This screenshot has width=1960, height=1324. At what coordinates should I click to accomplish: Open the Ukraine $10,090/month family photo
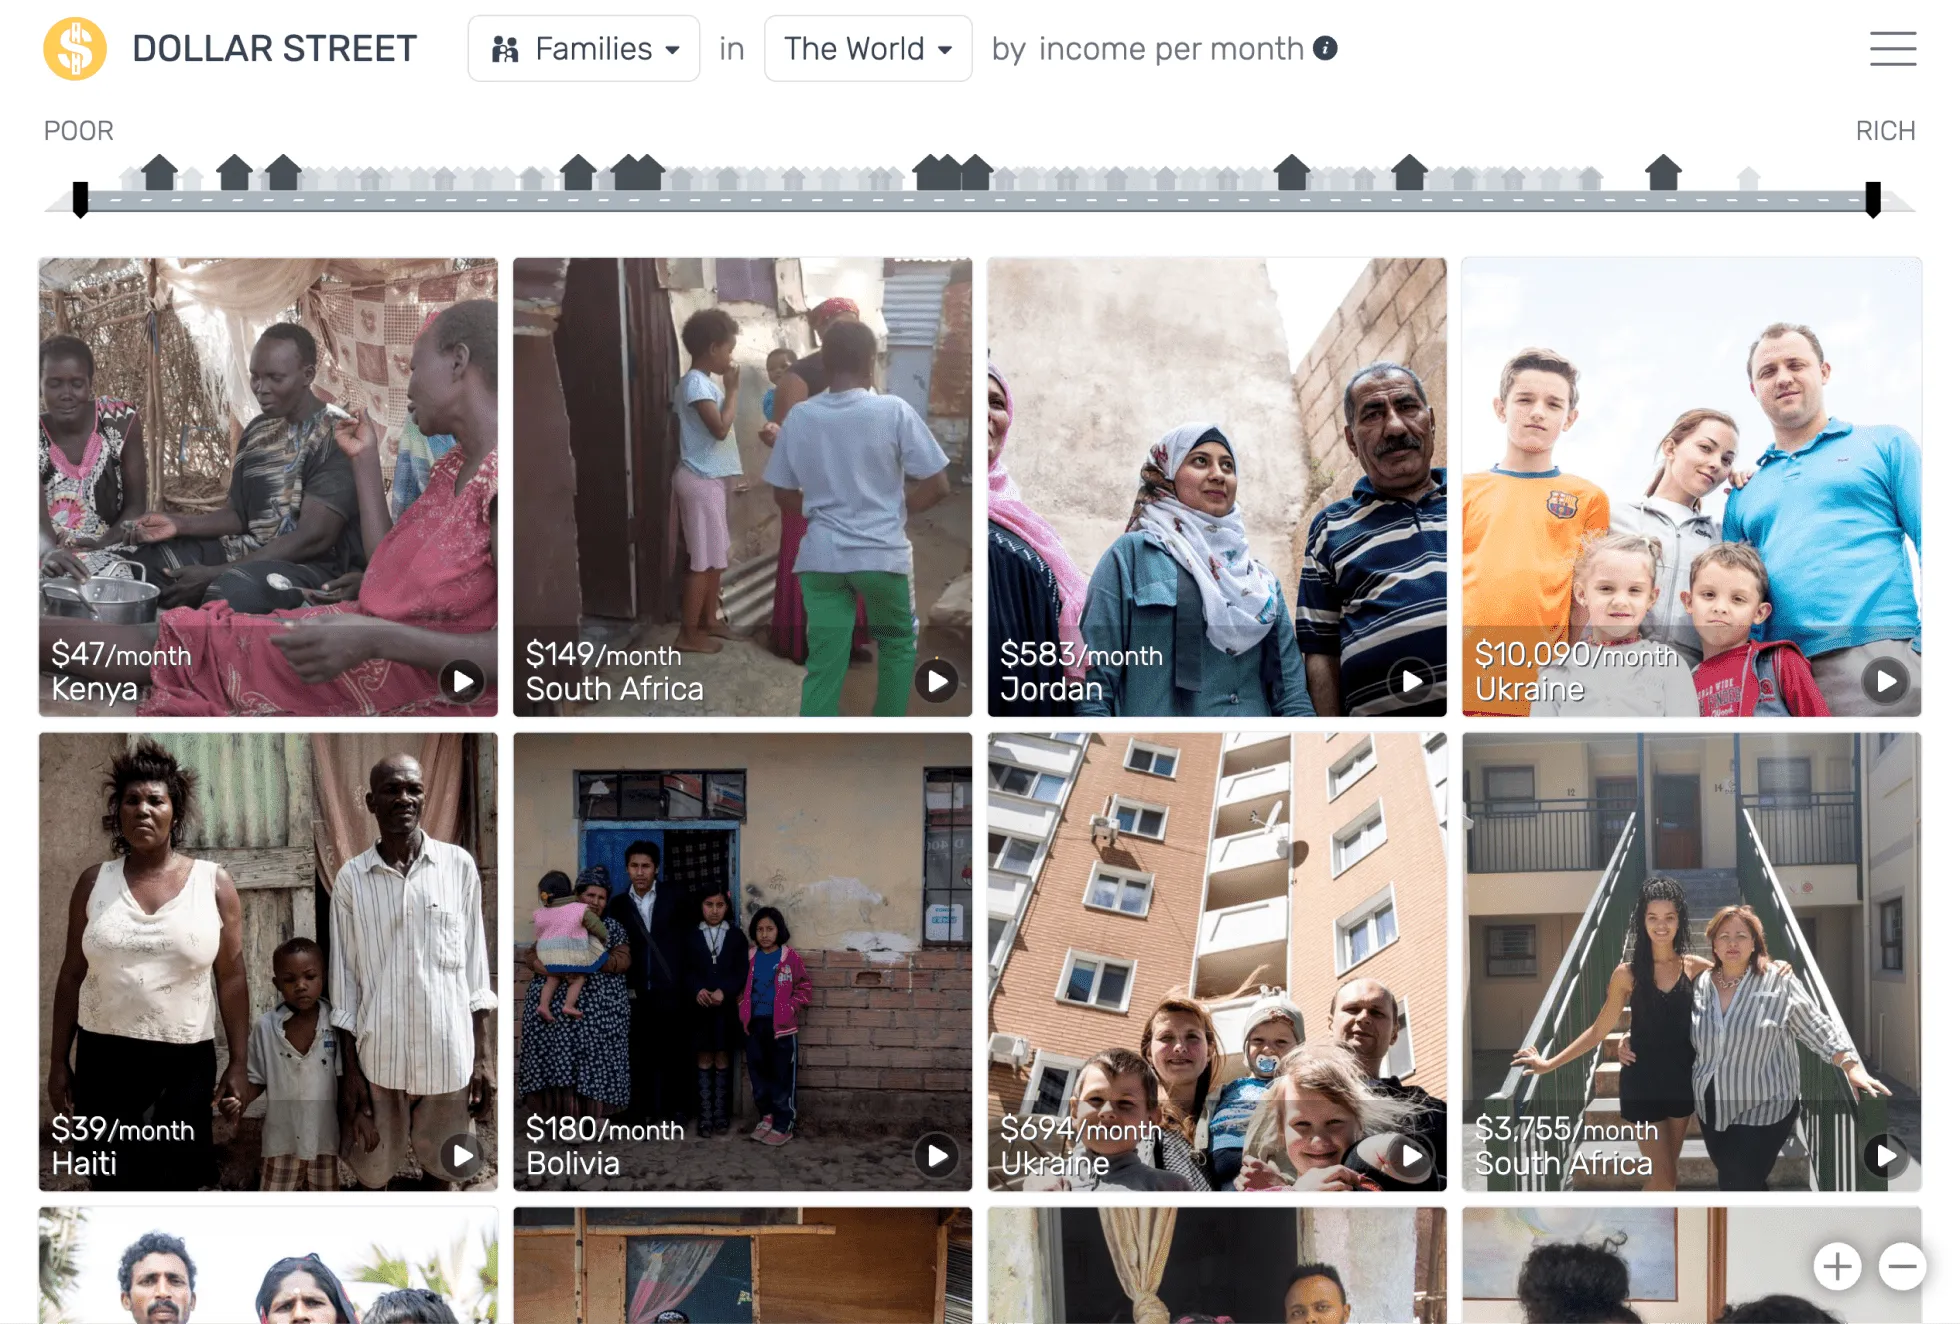(x=1691, y=487)
